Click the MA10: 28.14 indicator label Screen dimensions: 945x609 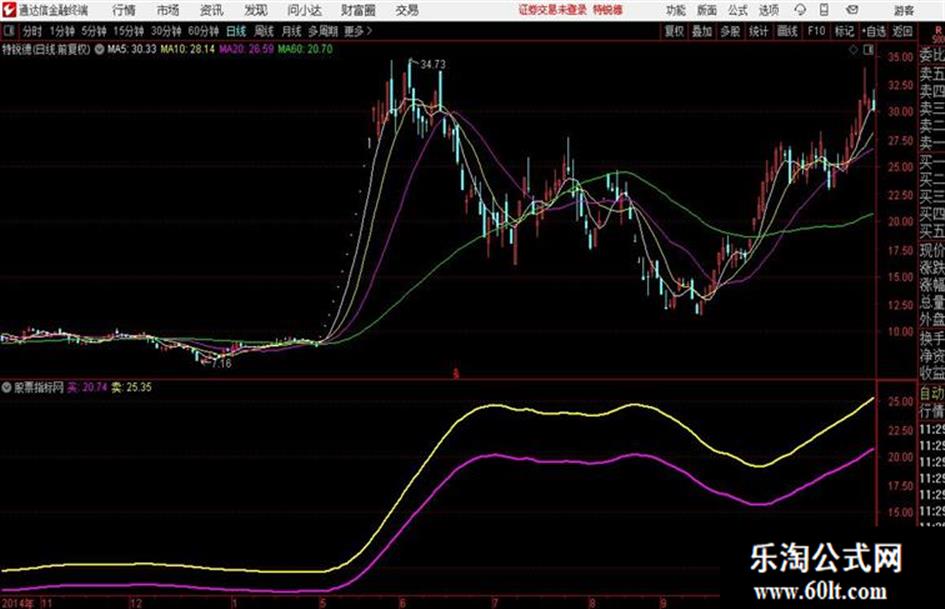point(187,49)
